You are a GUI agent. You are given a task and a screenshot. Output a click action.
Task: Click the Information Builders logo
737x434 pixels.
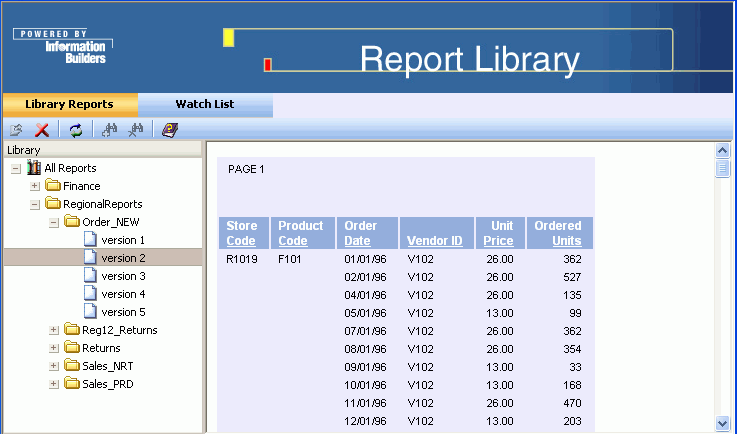pyautogui.click(x=63, y=46)
